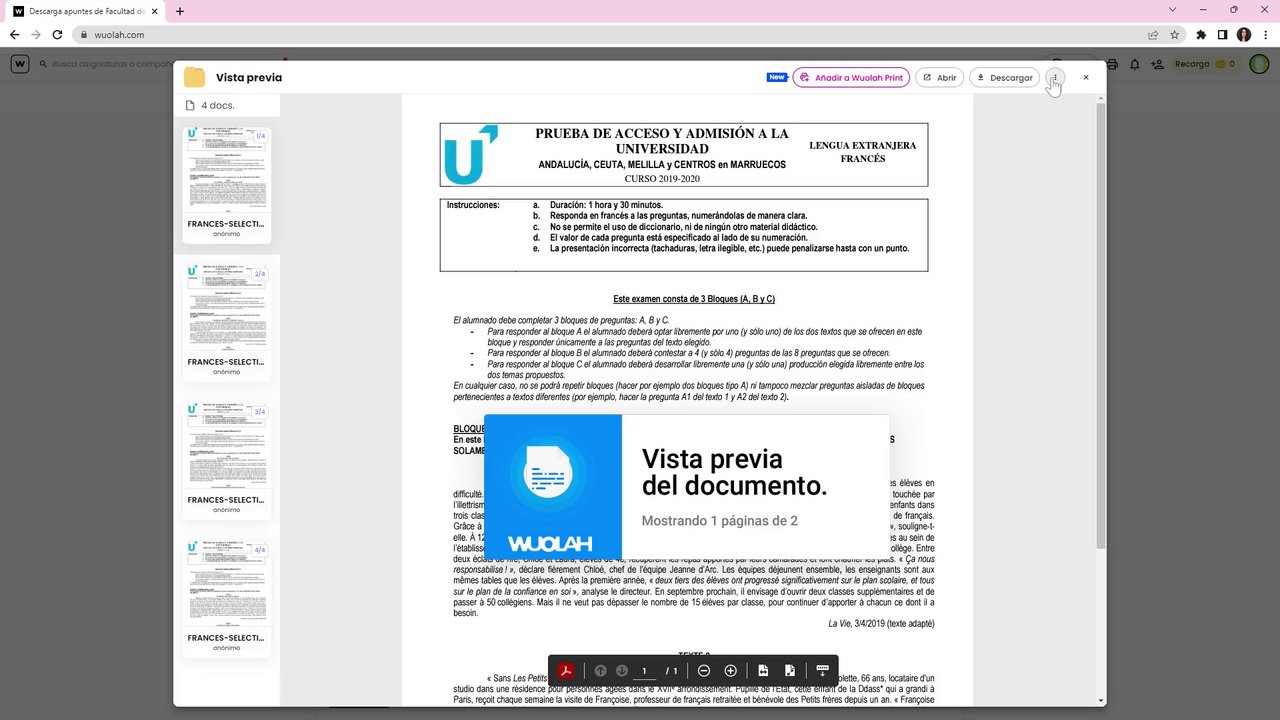Select thumbnail labeled 1/4
Image resolution: width=1280 pixels, height=720 pixels.
click(x=226, y=183)
